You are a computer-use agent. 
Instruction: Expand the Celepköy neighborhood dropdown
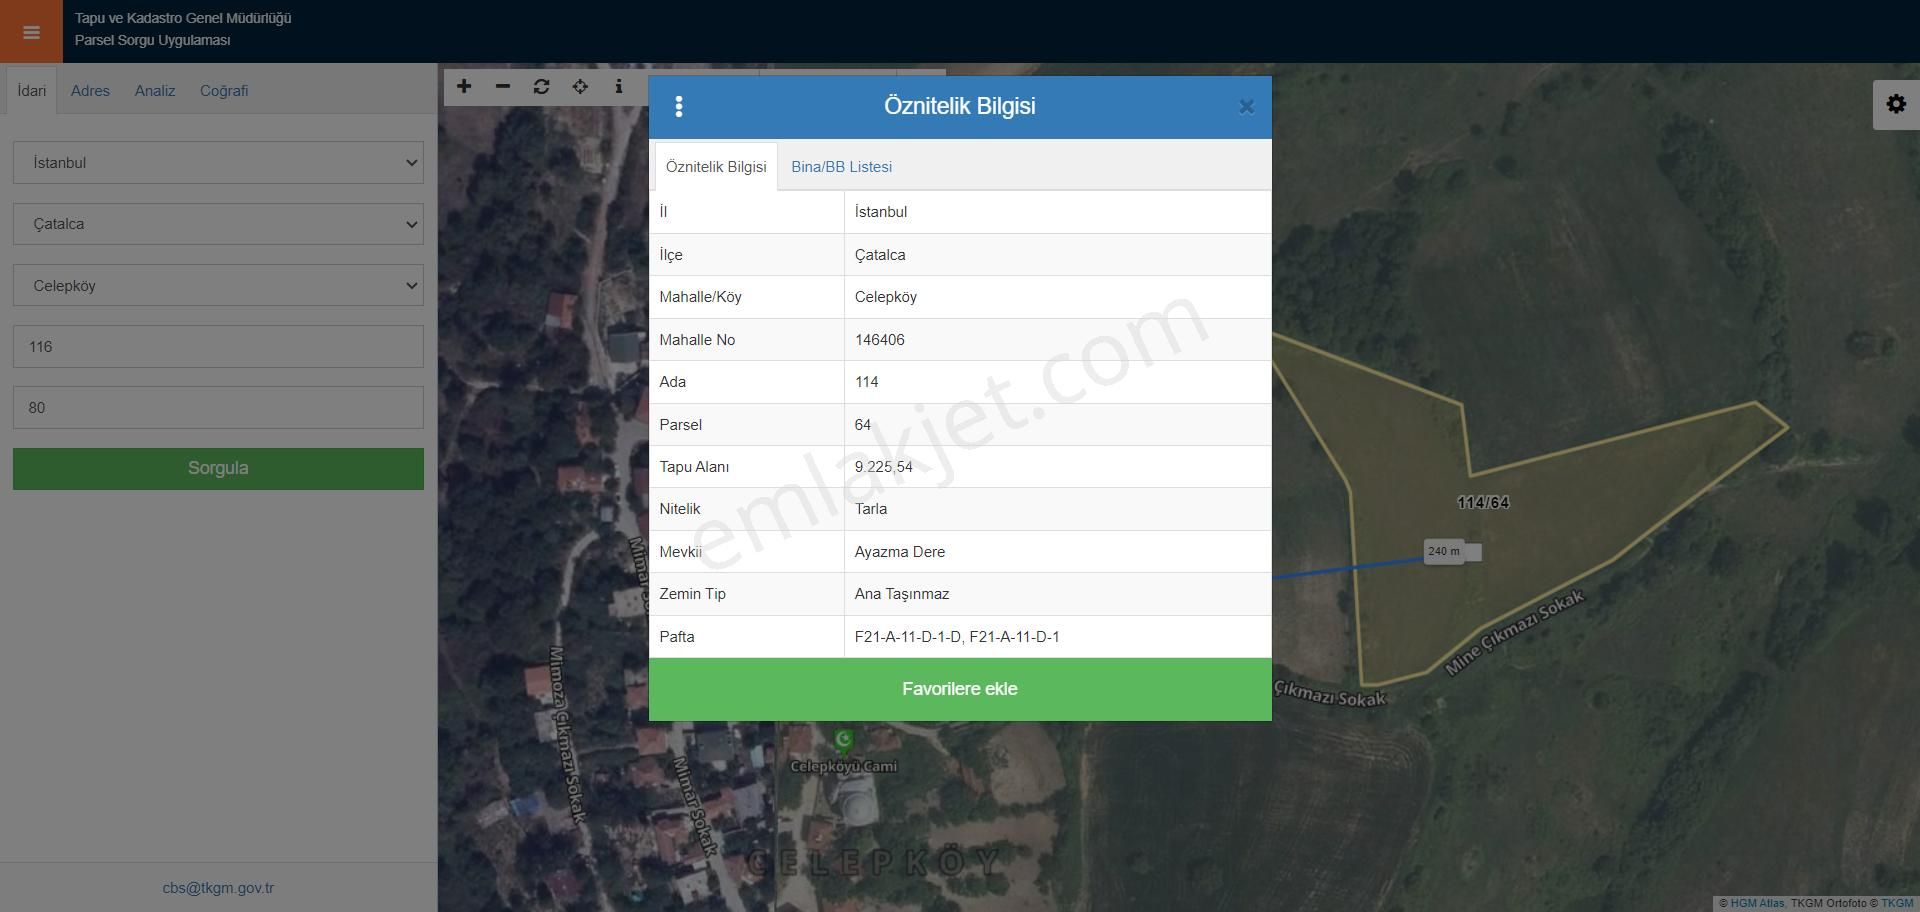[218, 286]
